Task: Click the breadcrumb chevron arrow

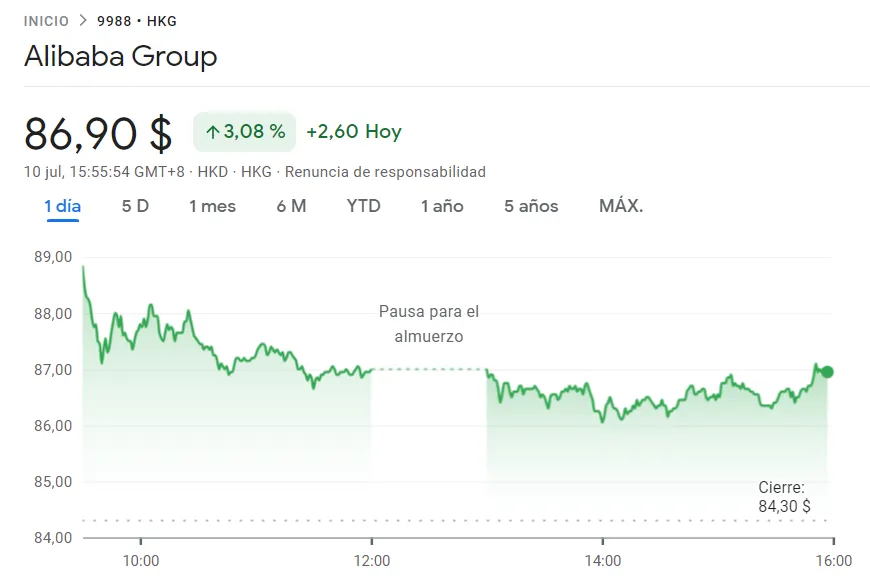Action: 83,21
